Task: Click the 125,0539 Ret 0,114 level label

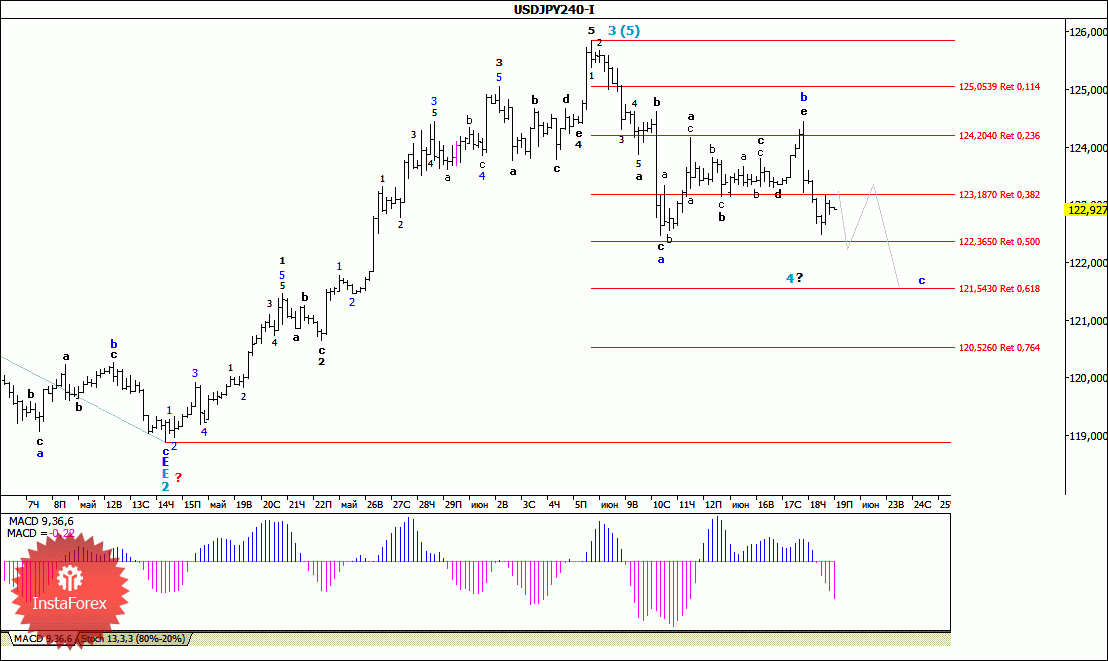Action: [999, 87]
